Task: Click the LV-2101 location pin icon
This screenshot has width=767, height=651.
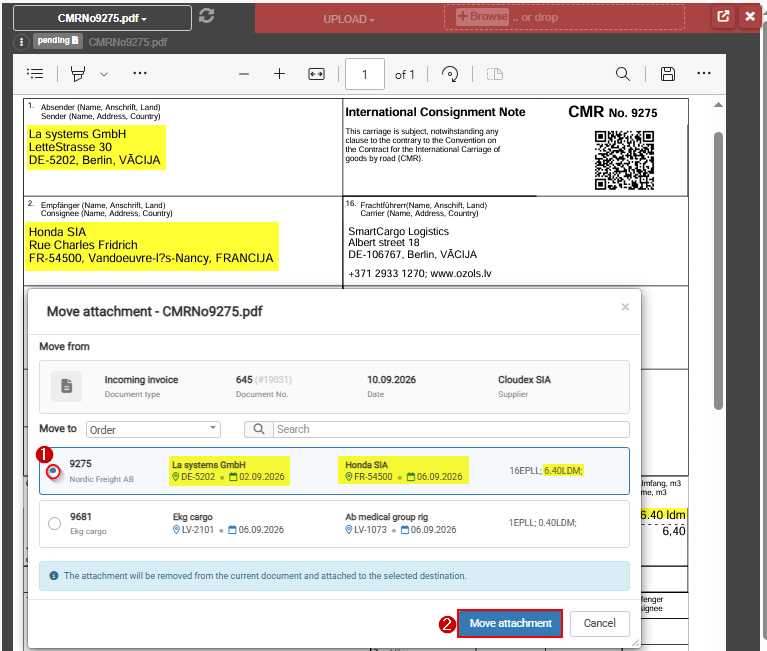Action: click(176, 530)
